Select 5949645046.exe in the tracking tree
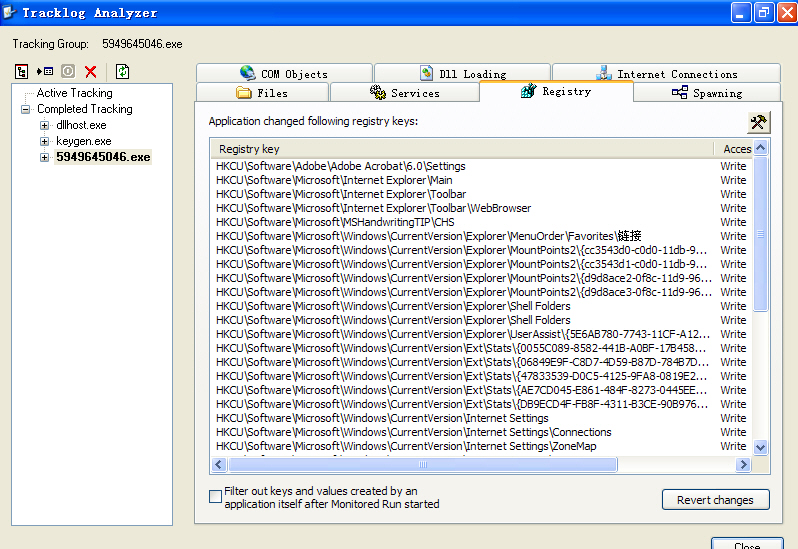Screen dimensions: 798x549 click(103, 157)
